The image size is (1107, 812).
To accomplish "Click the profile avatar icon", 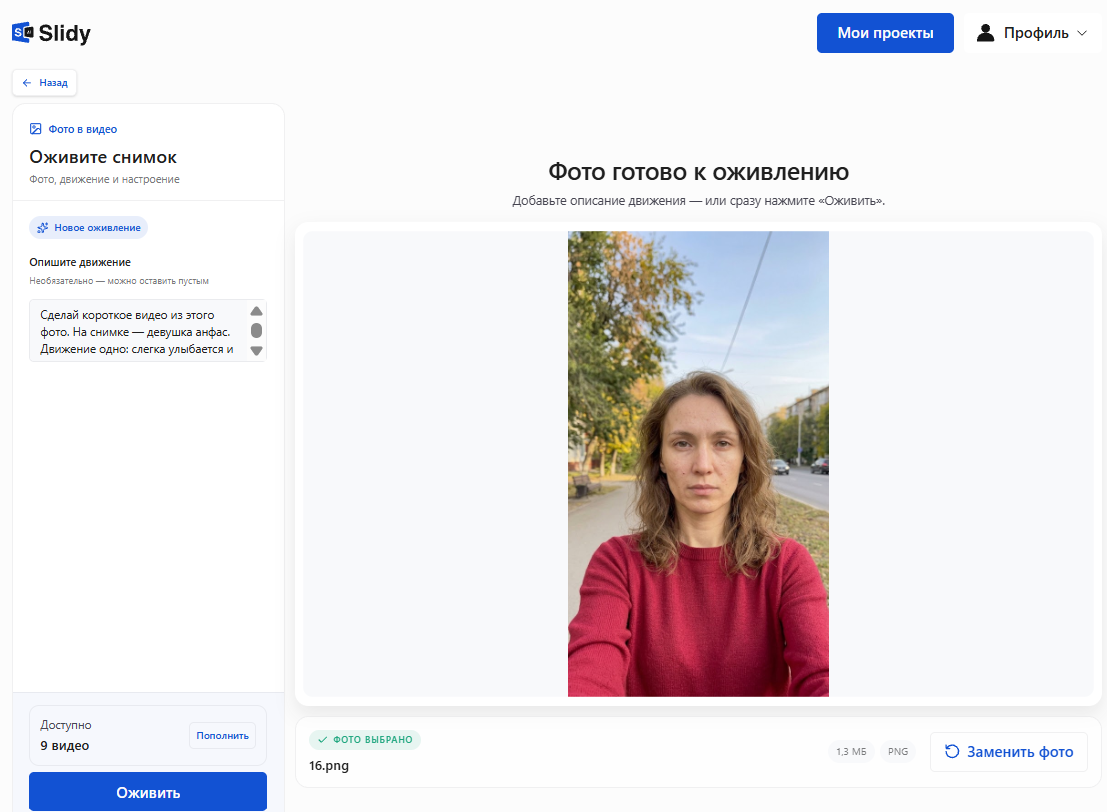I will pos(985,32).
